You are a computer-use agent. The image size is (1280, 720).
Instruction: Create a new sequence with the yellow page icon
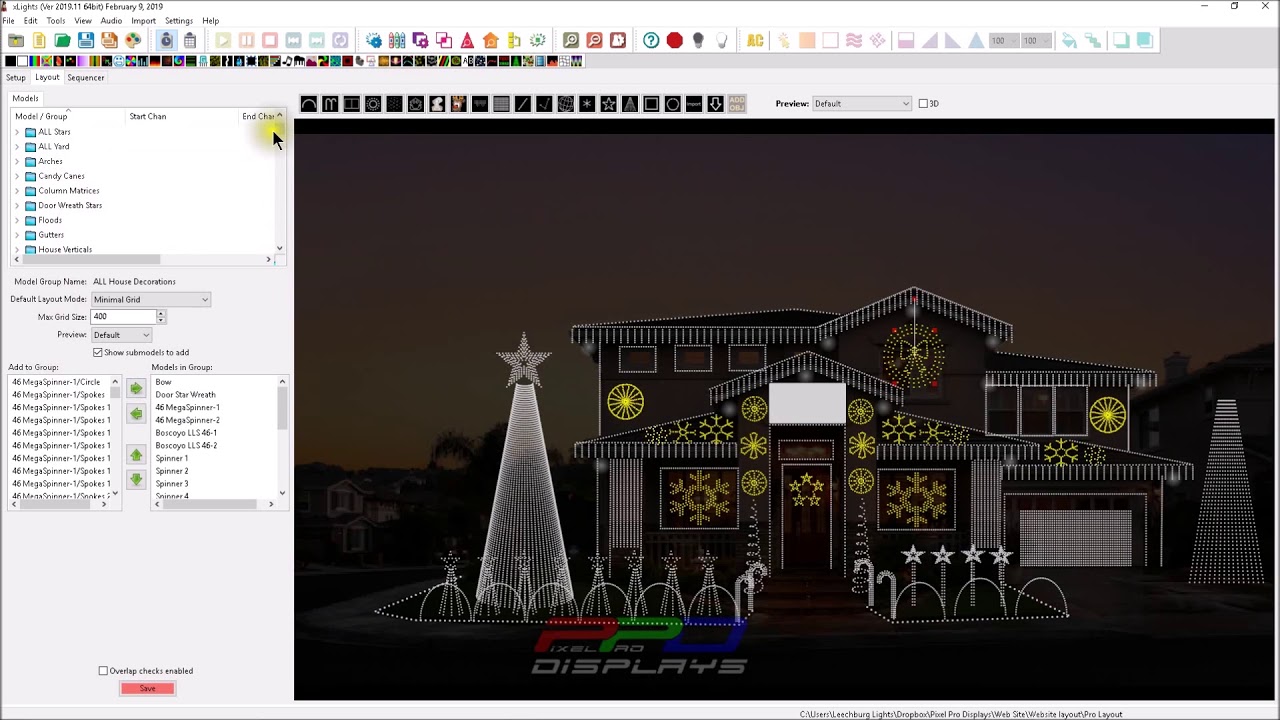pyautogui.click(x=39, y=41)
